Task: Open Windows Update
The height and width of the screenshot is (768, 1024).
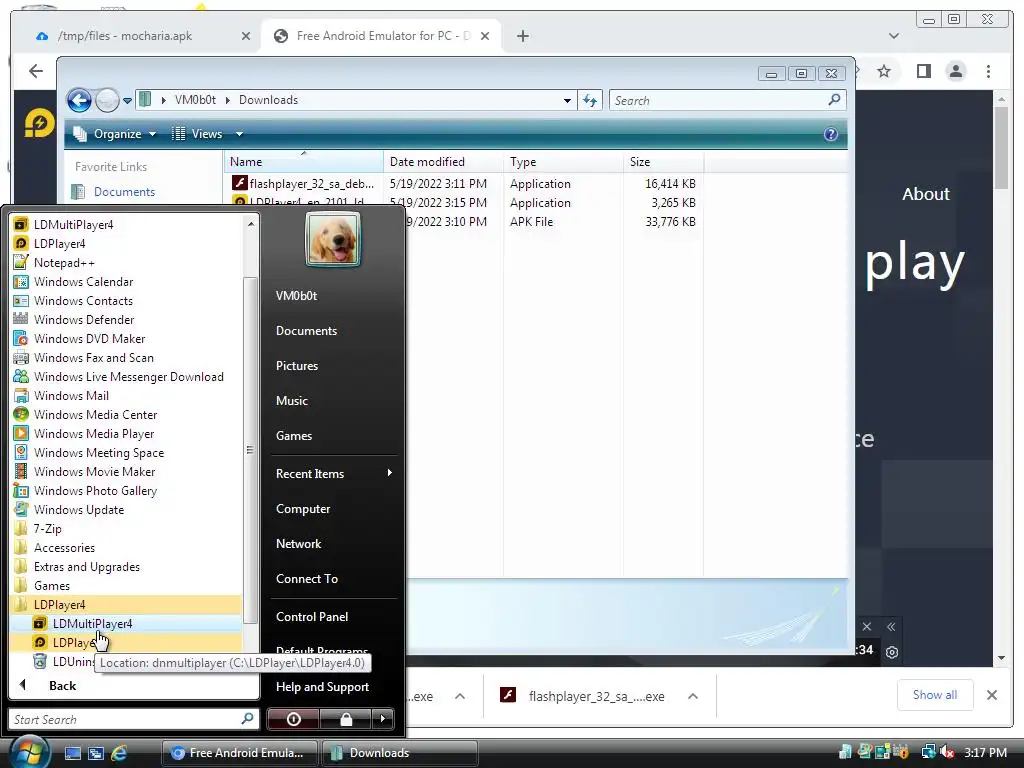Action: point(78,509)
